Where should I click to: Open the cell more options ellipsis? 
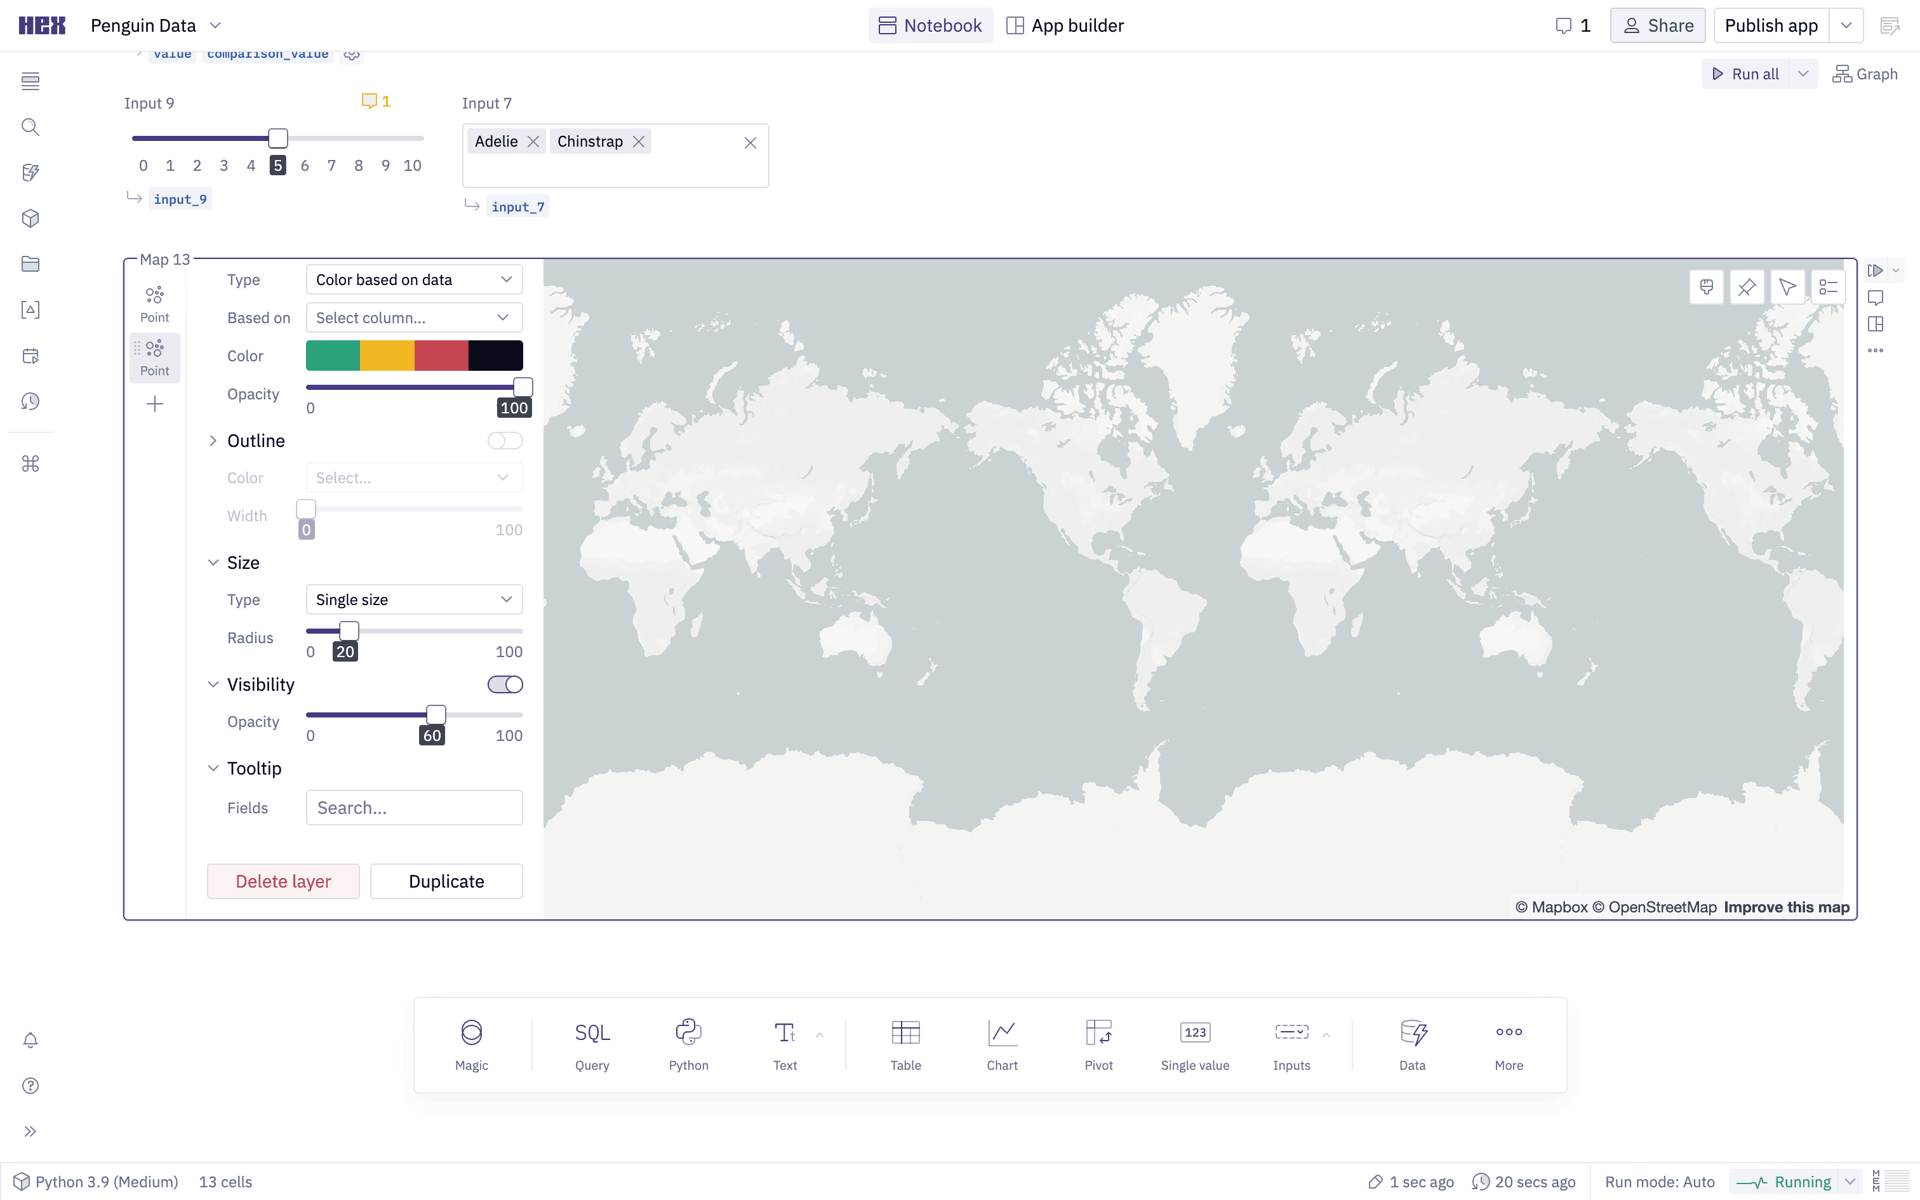pyautogui.click(x=1875, y=351)
